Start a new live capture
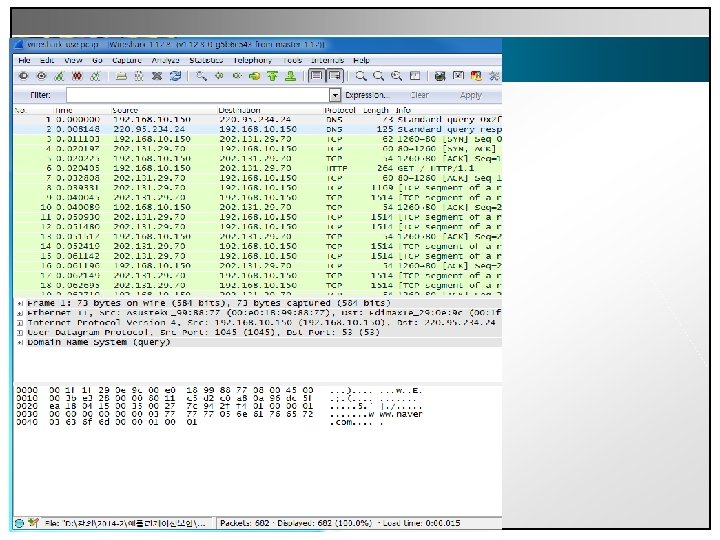Screen dimensions: 720x540 59,76
